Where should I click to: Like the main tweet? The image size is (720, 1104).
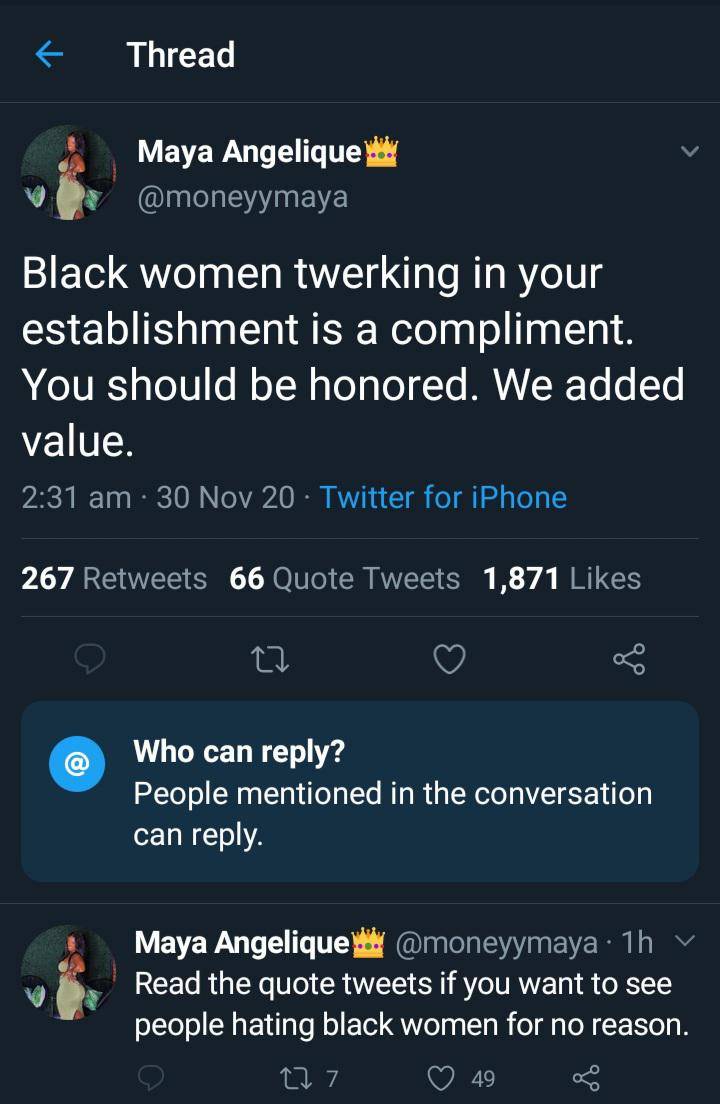pyautogui.click(x=450, y=658)
